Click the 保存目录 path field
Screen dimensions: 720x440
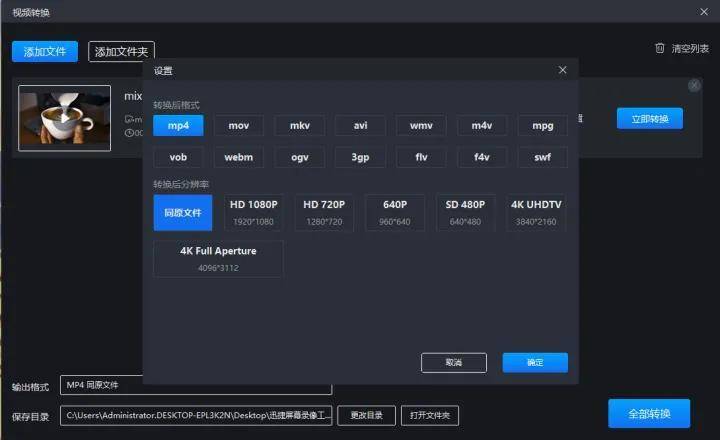(196, 415)
